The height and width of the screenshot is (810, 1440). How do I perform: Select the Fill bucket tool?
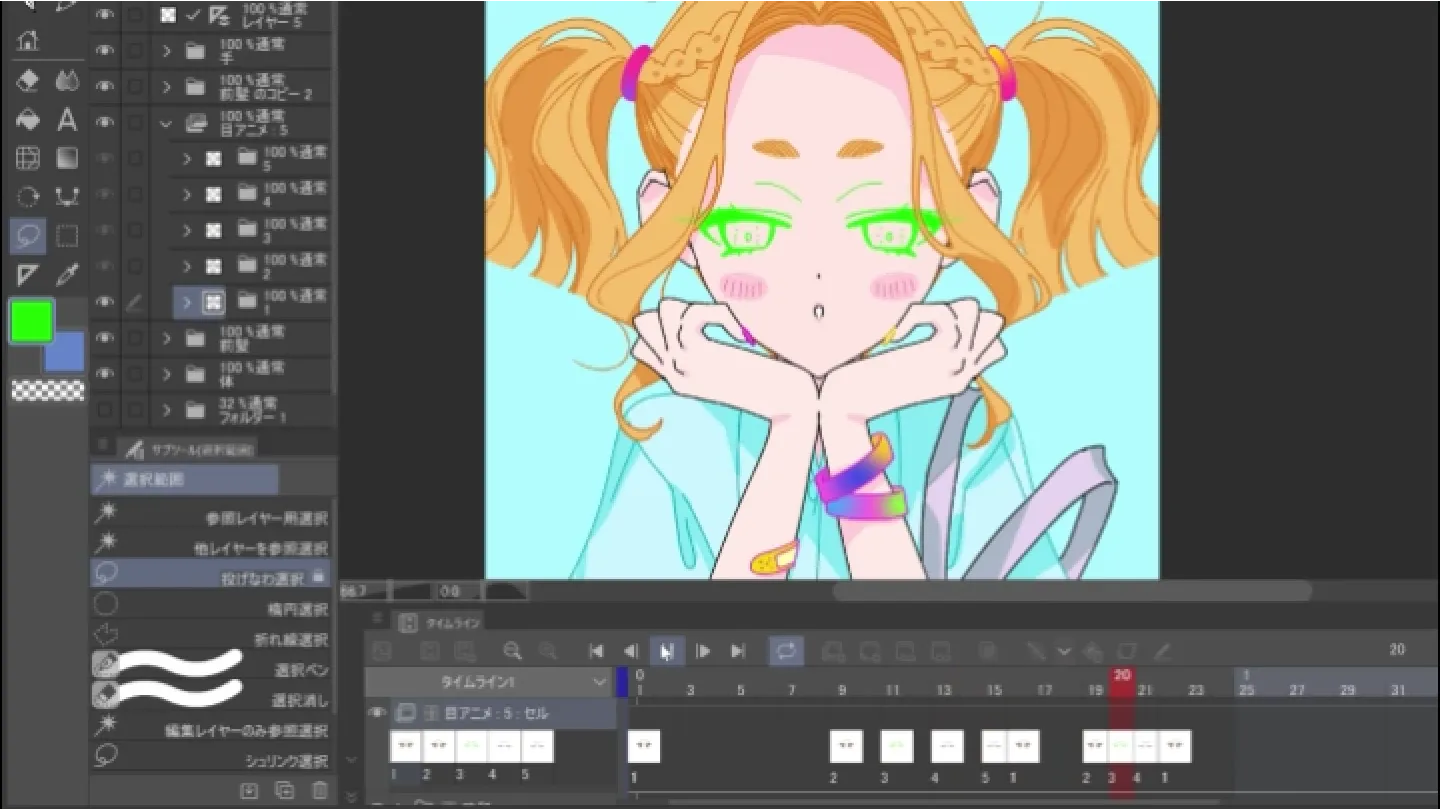tap(28, 120)
